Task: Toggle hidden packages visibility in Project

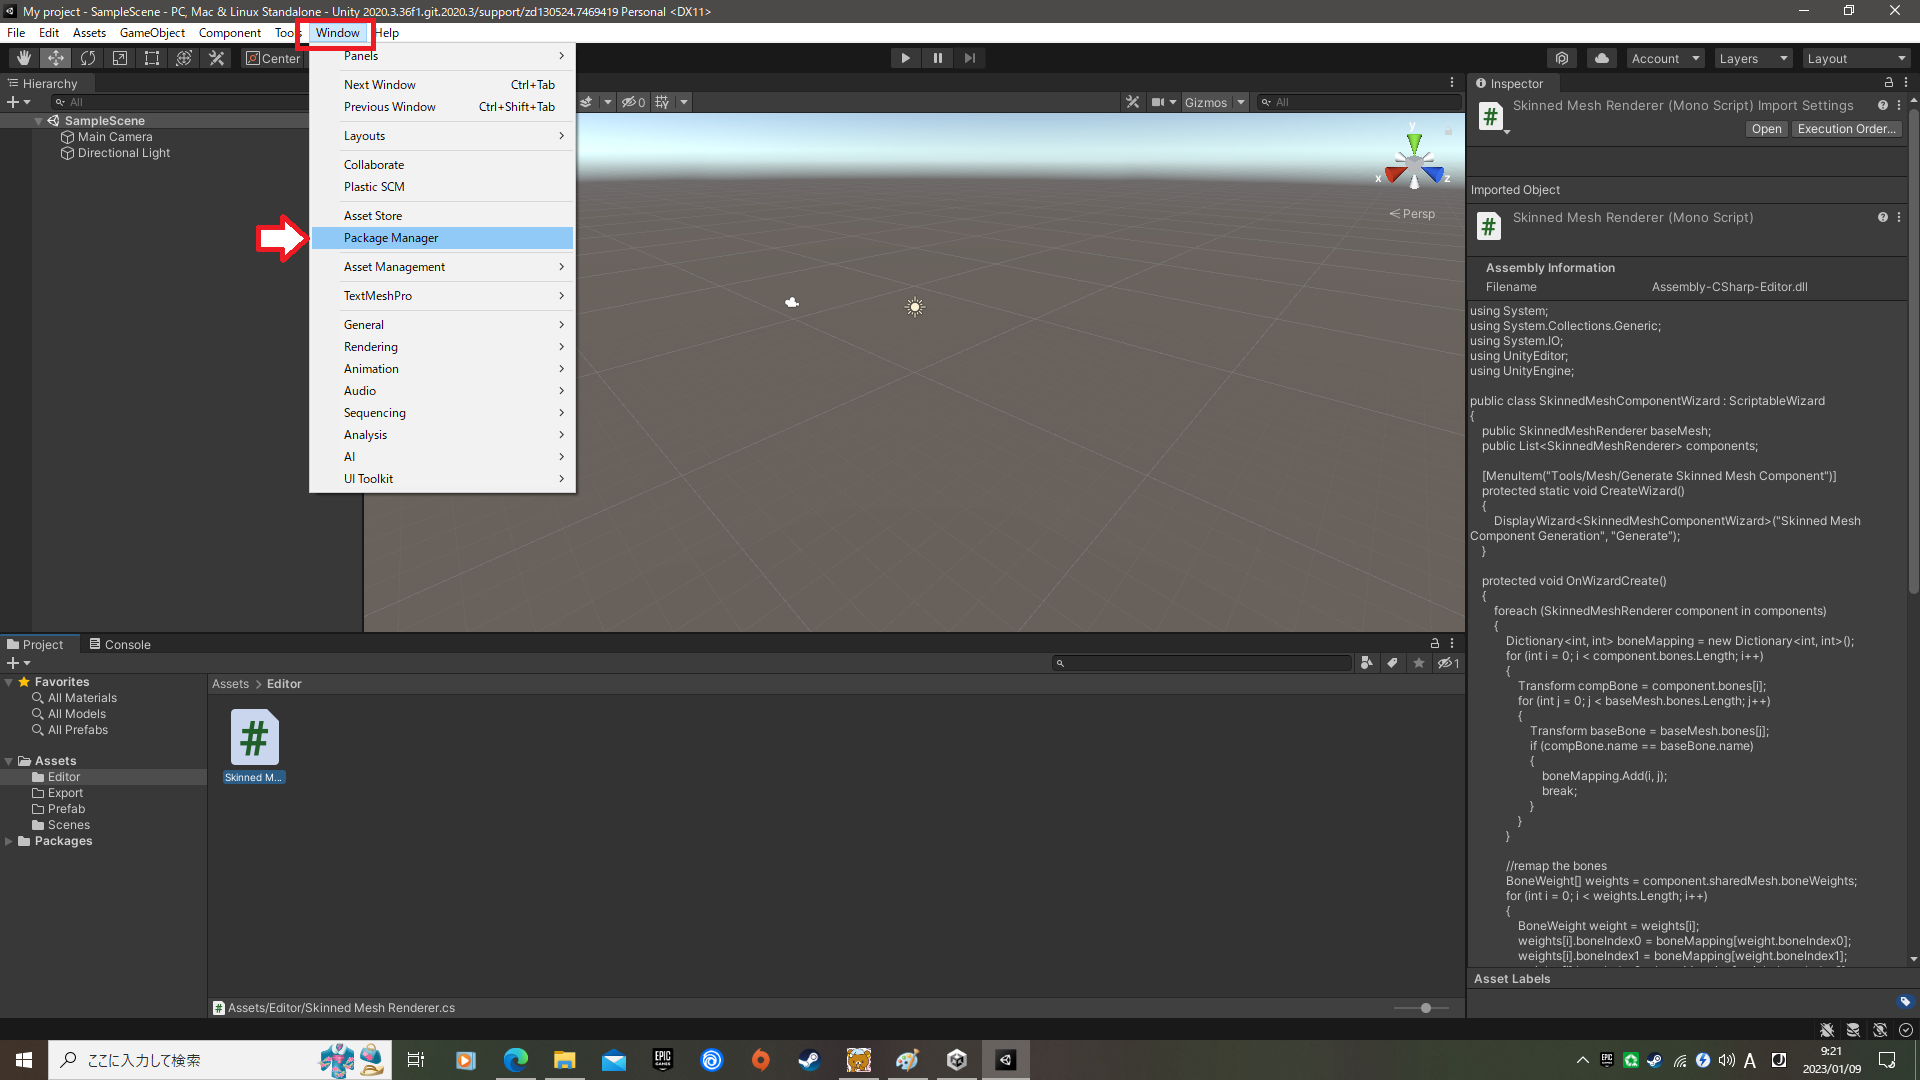Action: tap(1448, 663)
